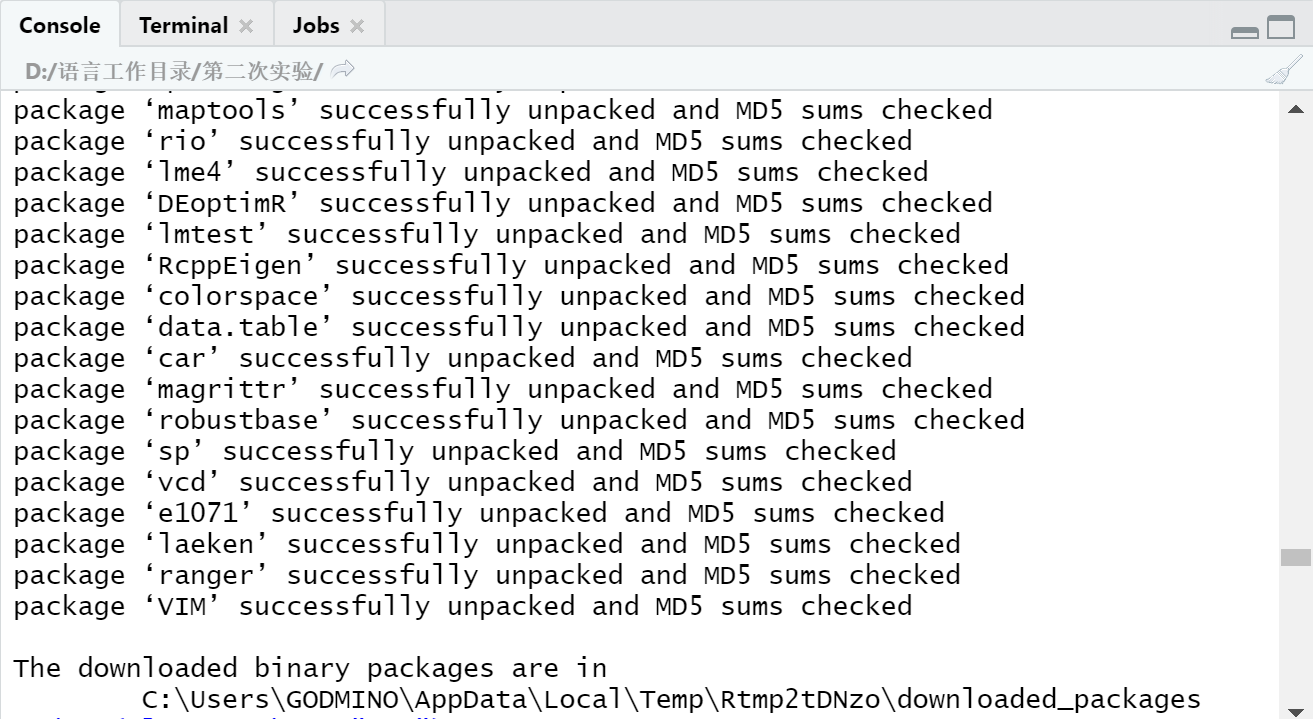This screenshot has width=1313, height=719.
Task: Open the working directory arrow icon
Action: pyautogui.click(x=343, y=70)
